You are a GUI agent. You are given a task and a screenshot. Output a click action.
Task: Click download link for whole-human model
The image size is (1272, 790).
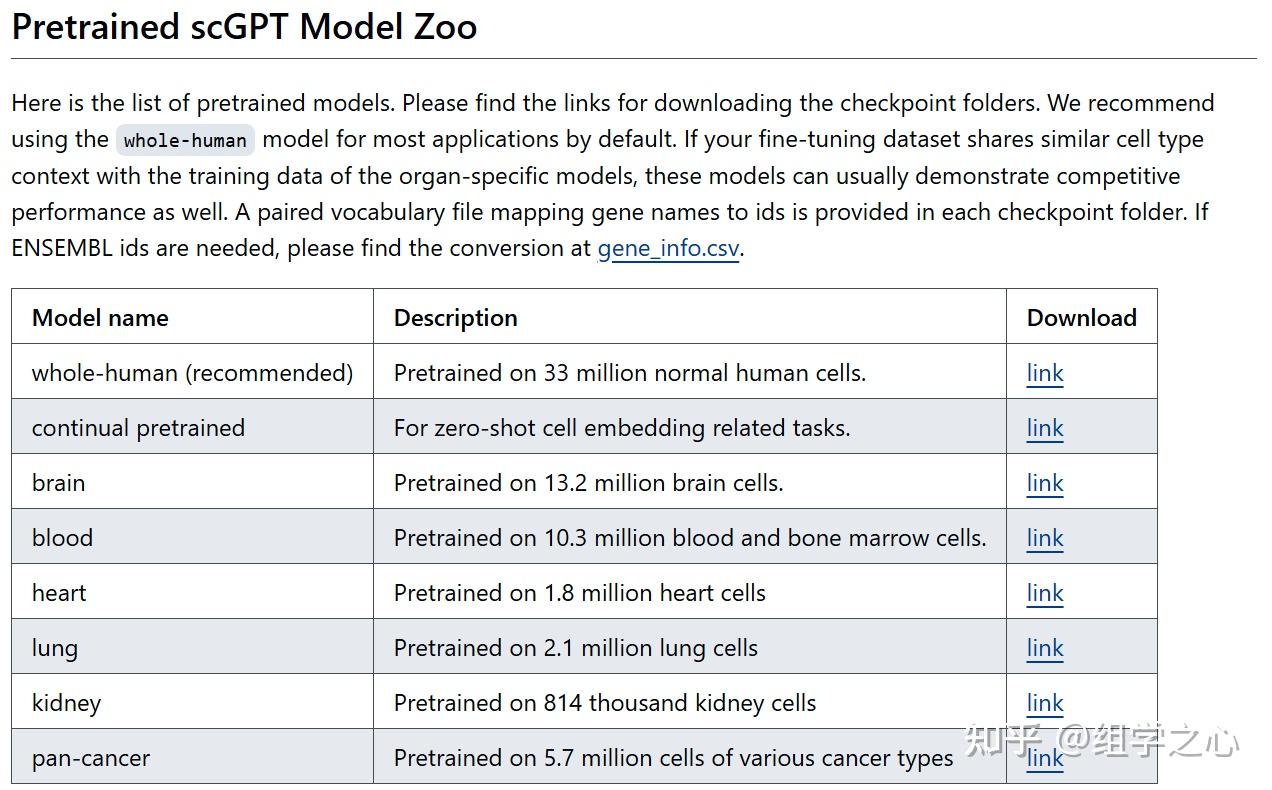pyautogui.click(x=1044, y=373)
